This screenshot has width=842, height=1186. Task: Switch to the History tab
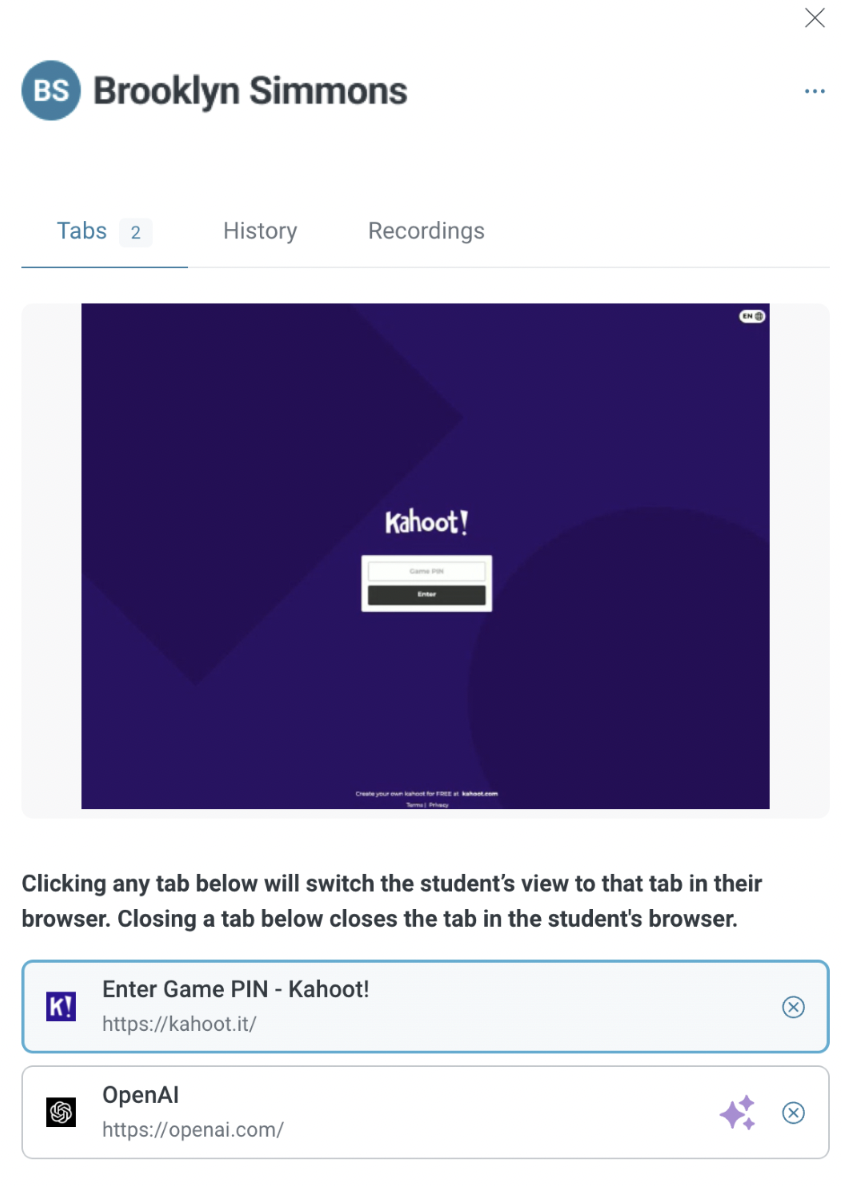pos(259,231)
